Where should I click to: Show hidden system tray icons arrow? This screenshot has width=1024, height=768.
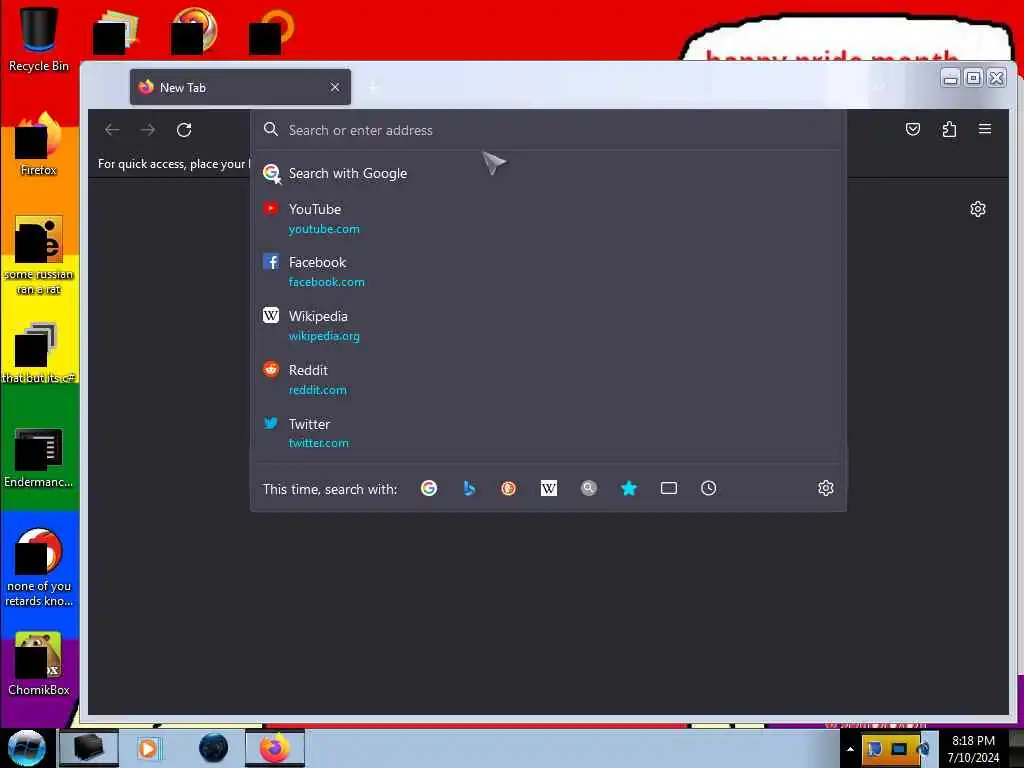click(850, 749)
